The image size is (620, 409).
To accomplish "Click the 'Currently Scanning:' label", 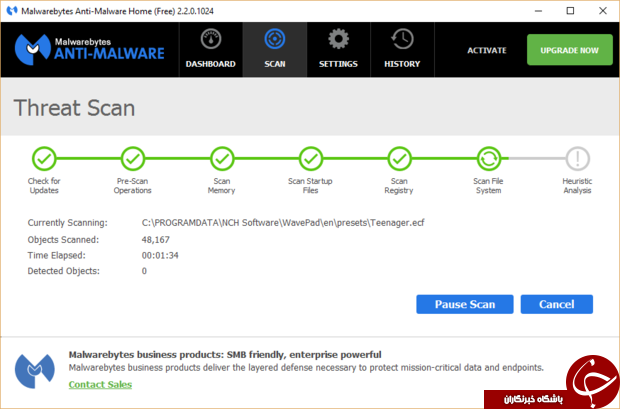I will point(67,223).
